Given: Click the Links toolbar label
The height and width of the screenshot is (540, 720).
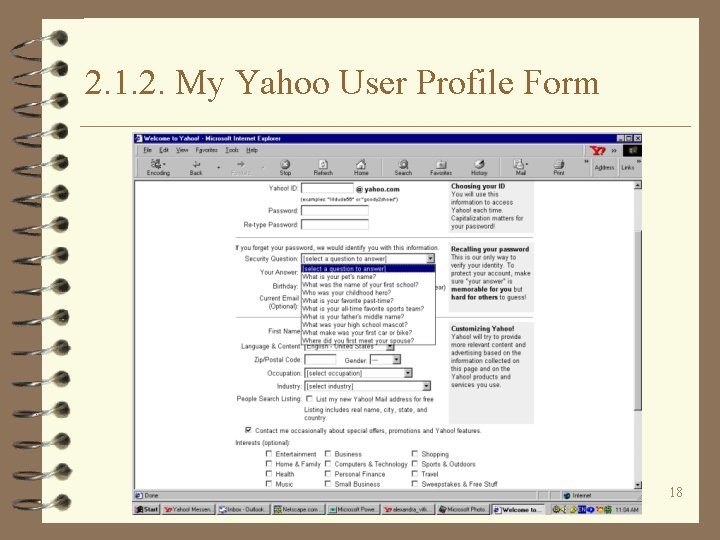Looking at the screenshot, I should click(628, 168).
